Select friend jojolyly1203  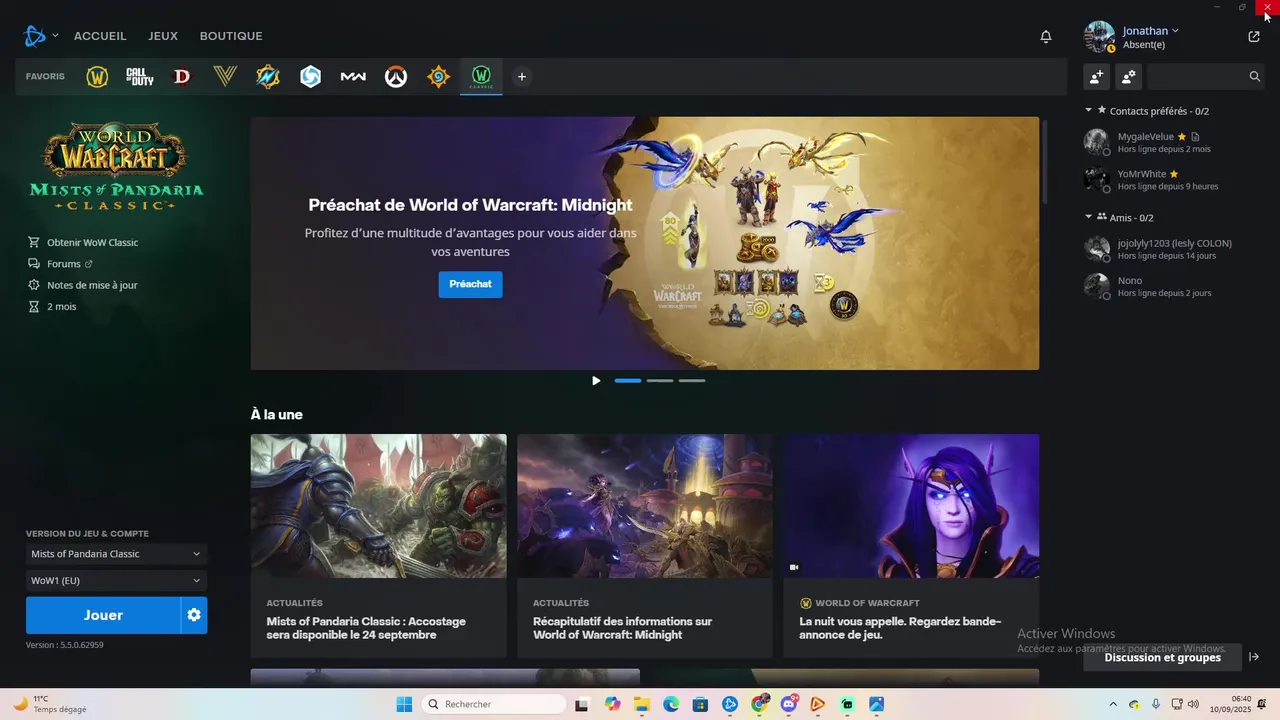pyautogui.click(x=1174, y=249)
